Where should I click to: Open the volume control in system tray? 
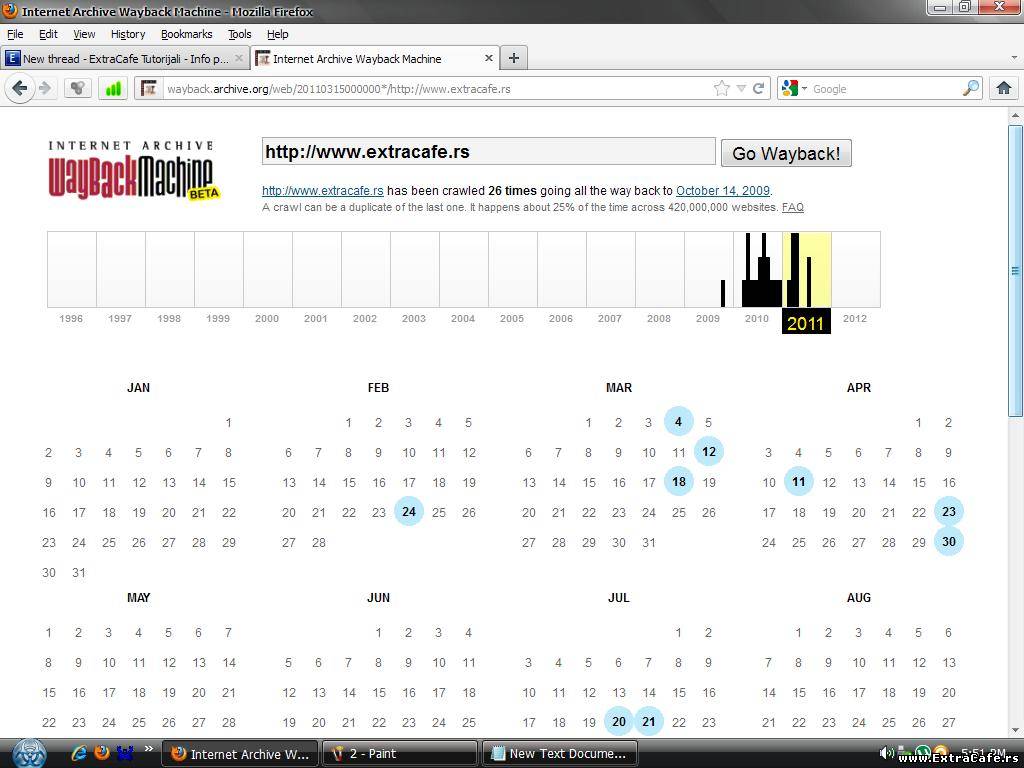(x=886, y=753)
